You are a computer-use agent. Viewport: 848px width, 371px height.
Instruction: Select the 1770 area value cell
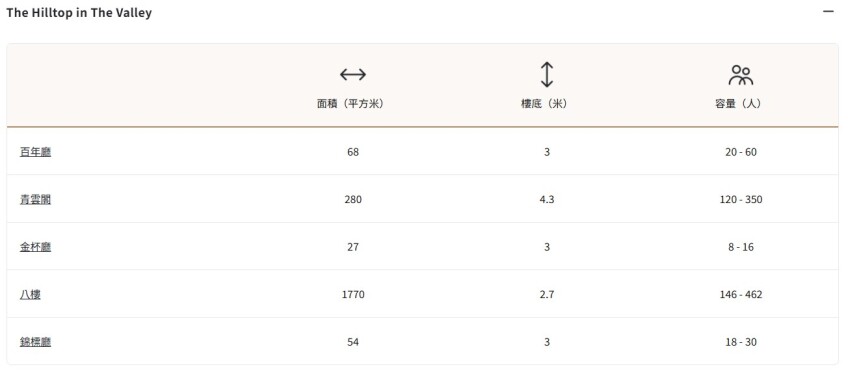(353, 295)
